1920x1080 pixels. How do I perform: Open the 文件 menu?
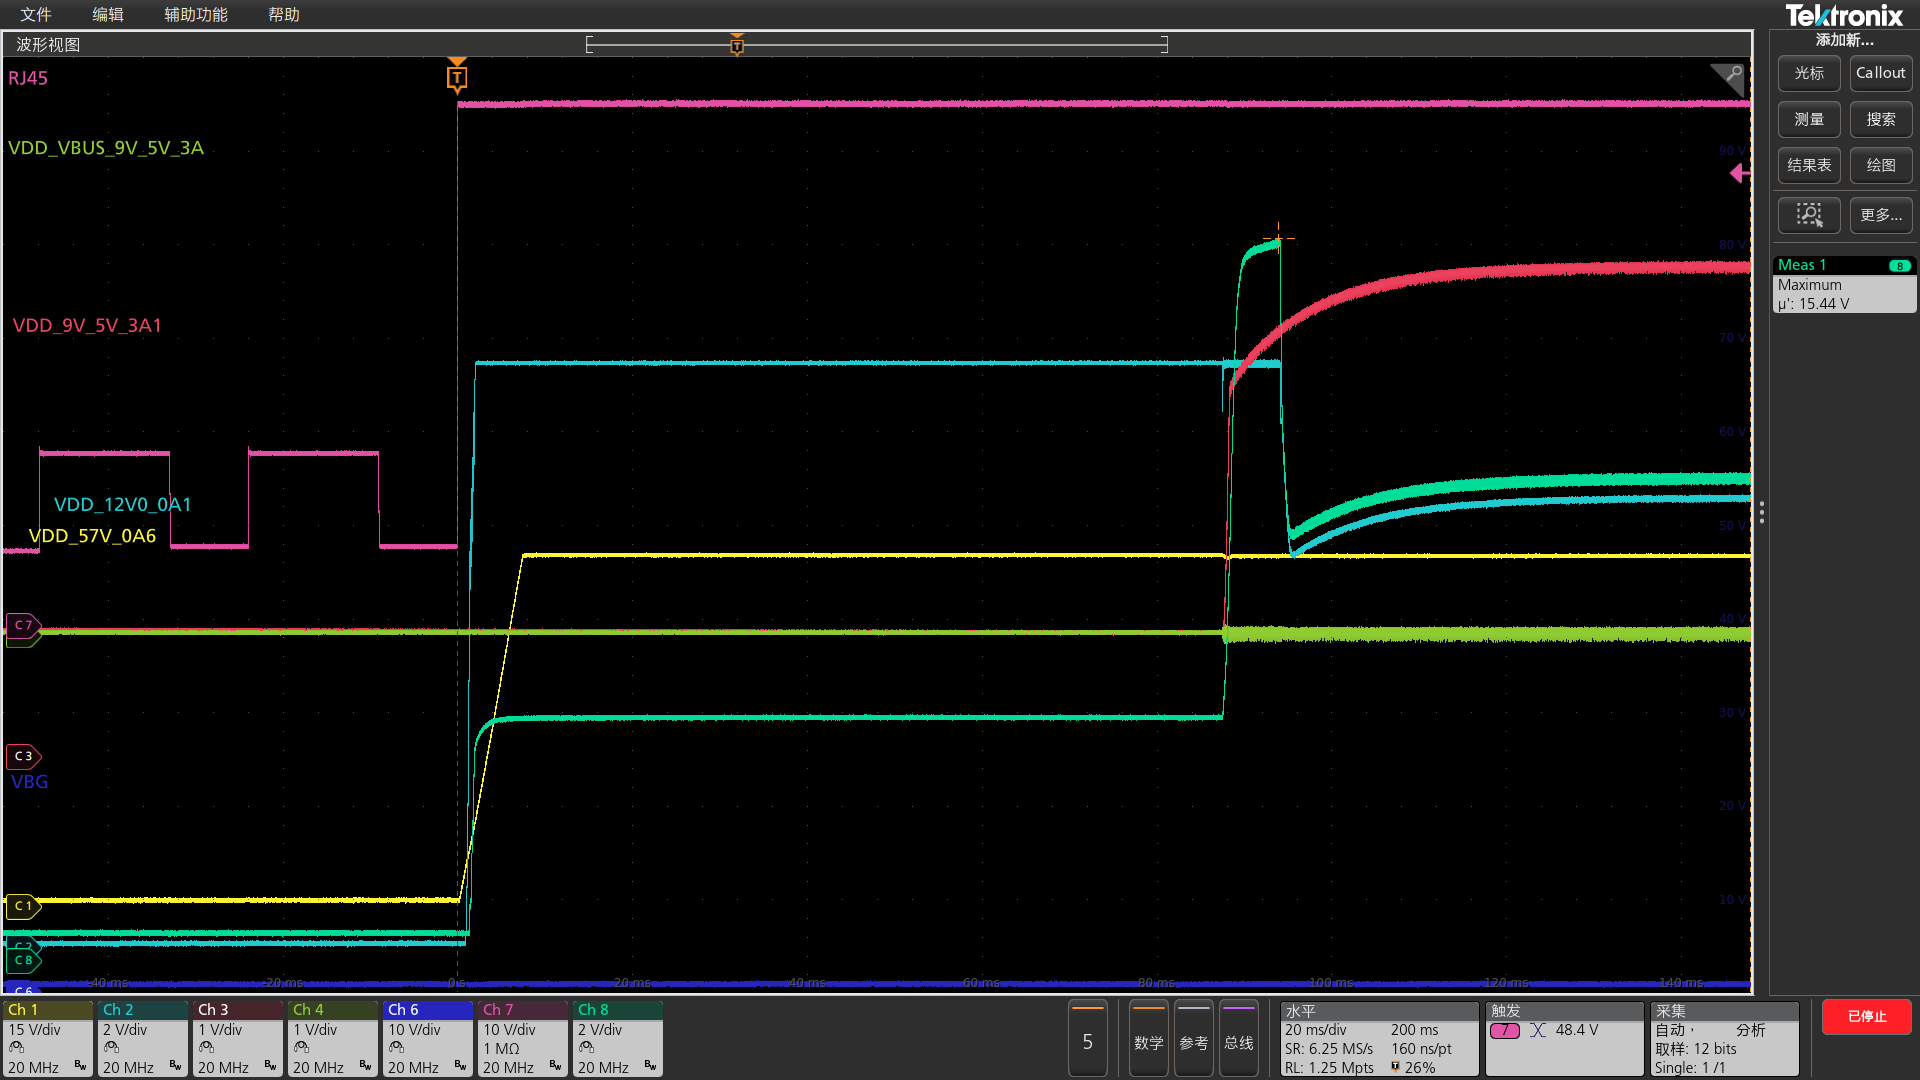pos(36,15)
